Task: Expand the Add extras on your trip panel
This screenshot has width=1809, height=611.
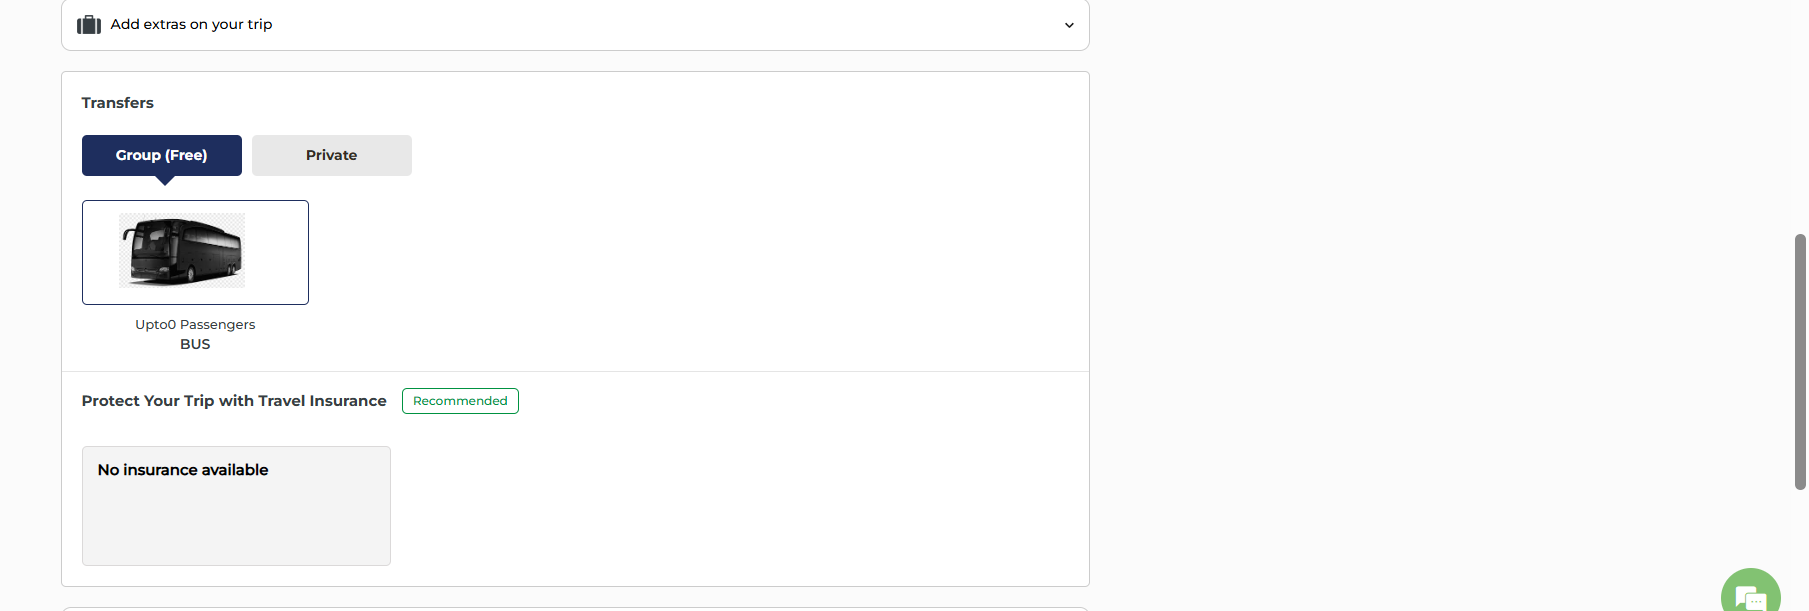Action: pyautogui.click(x=191, y=25)
